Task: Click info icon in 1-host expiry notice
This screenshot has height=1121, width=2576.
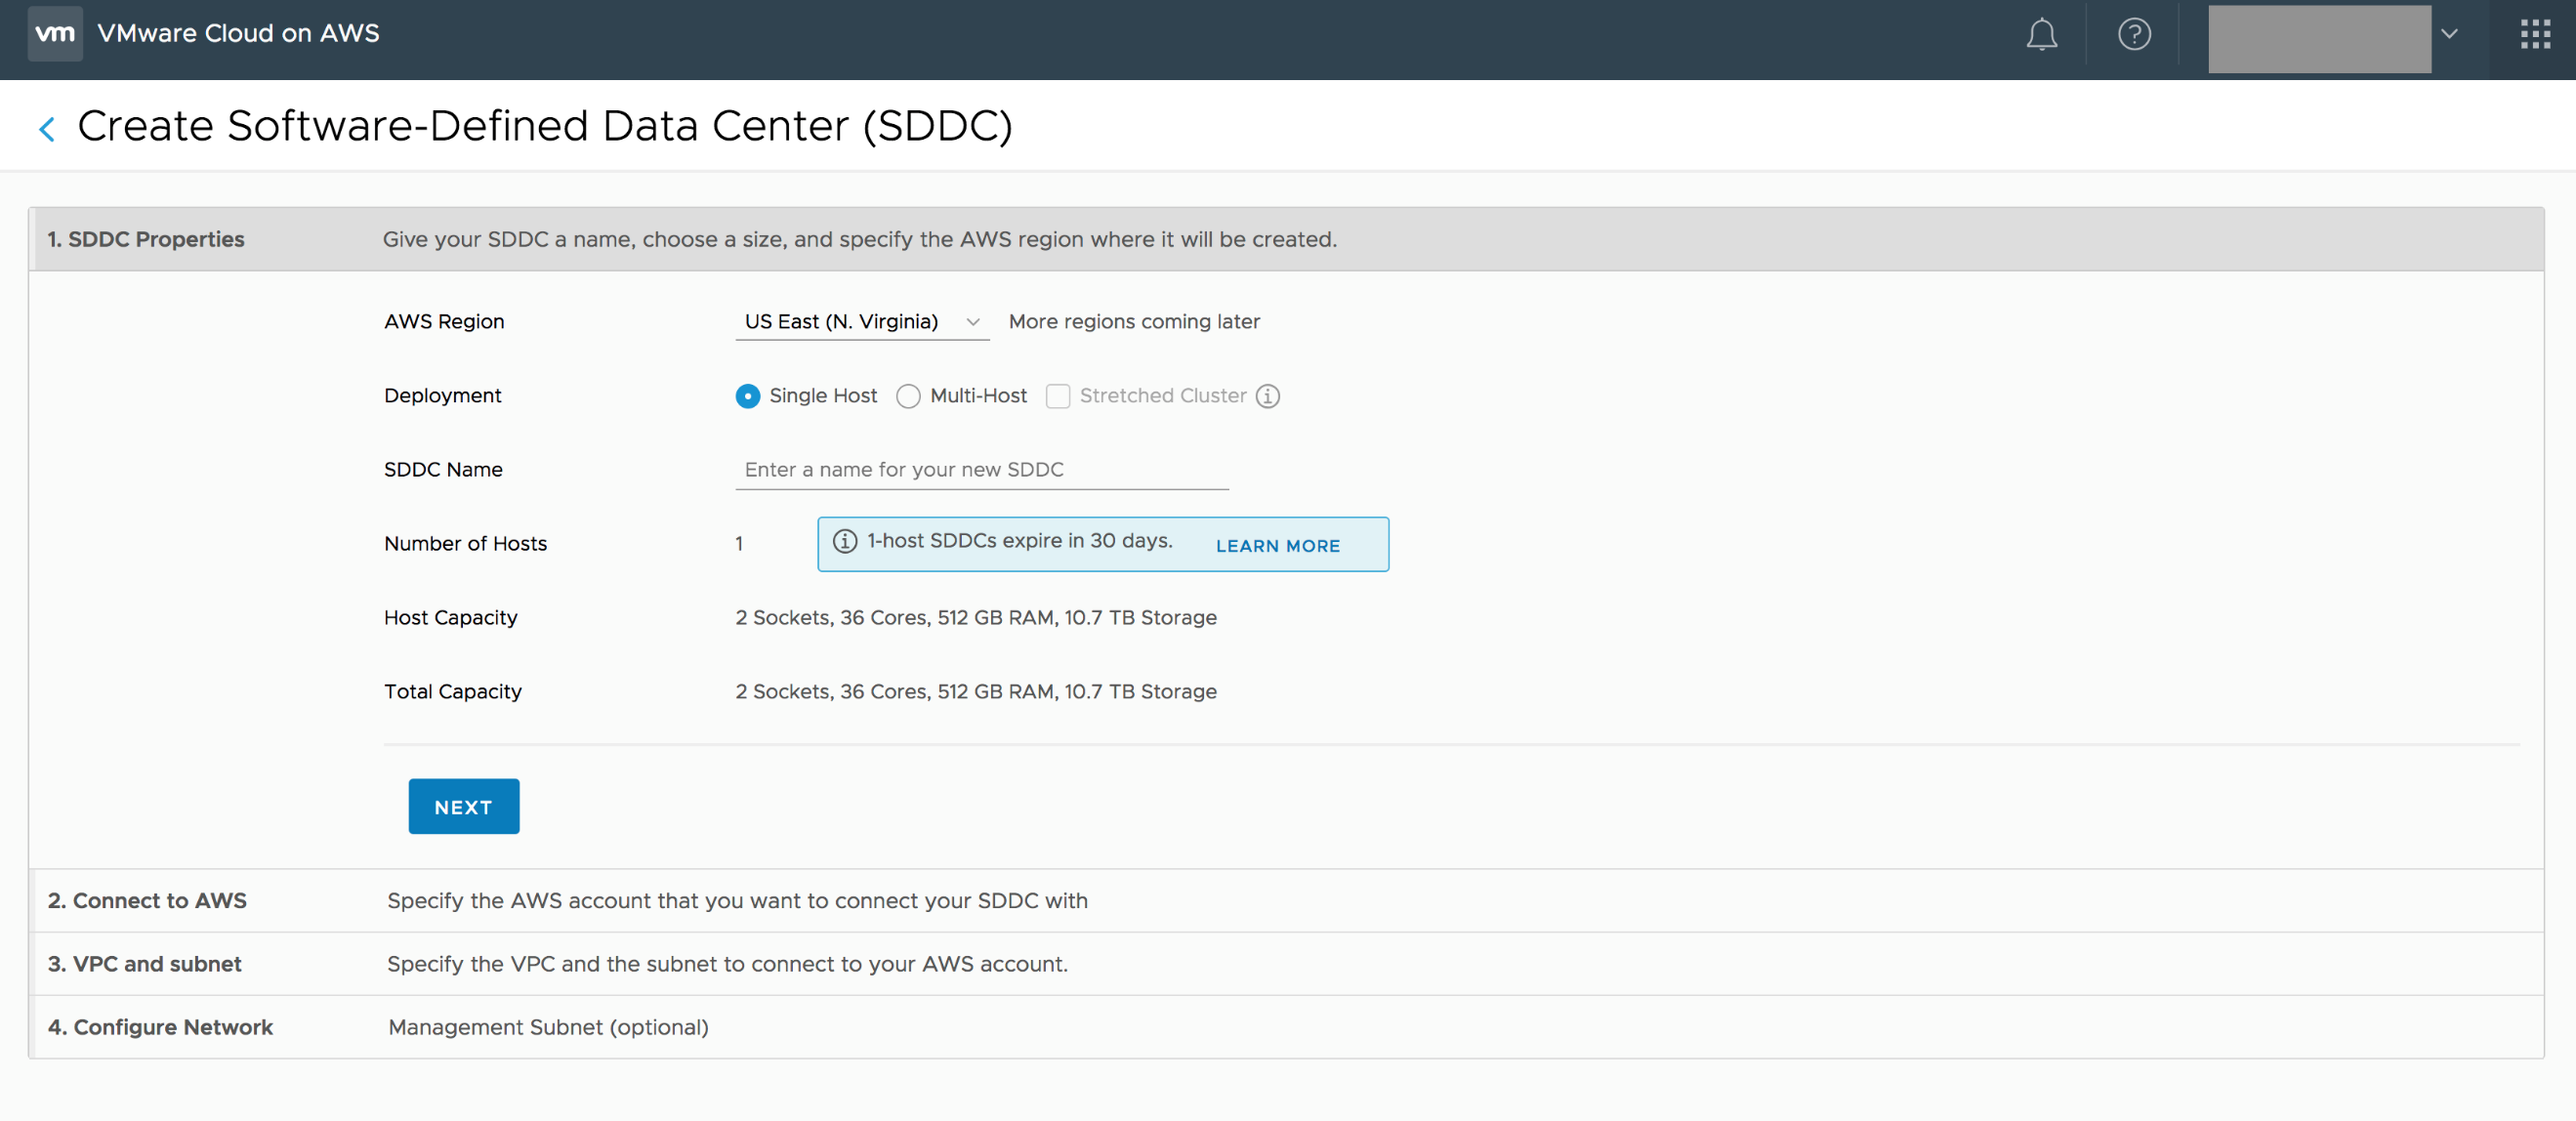Action: click(844, 541)
